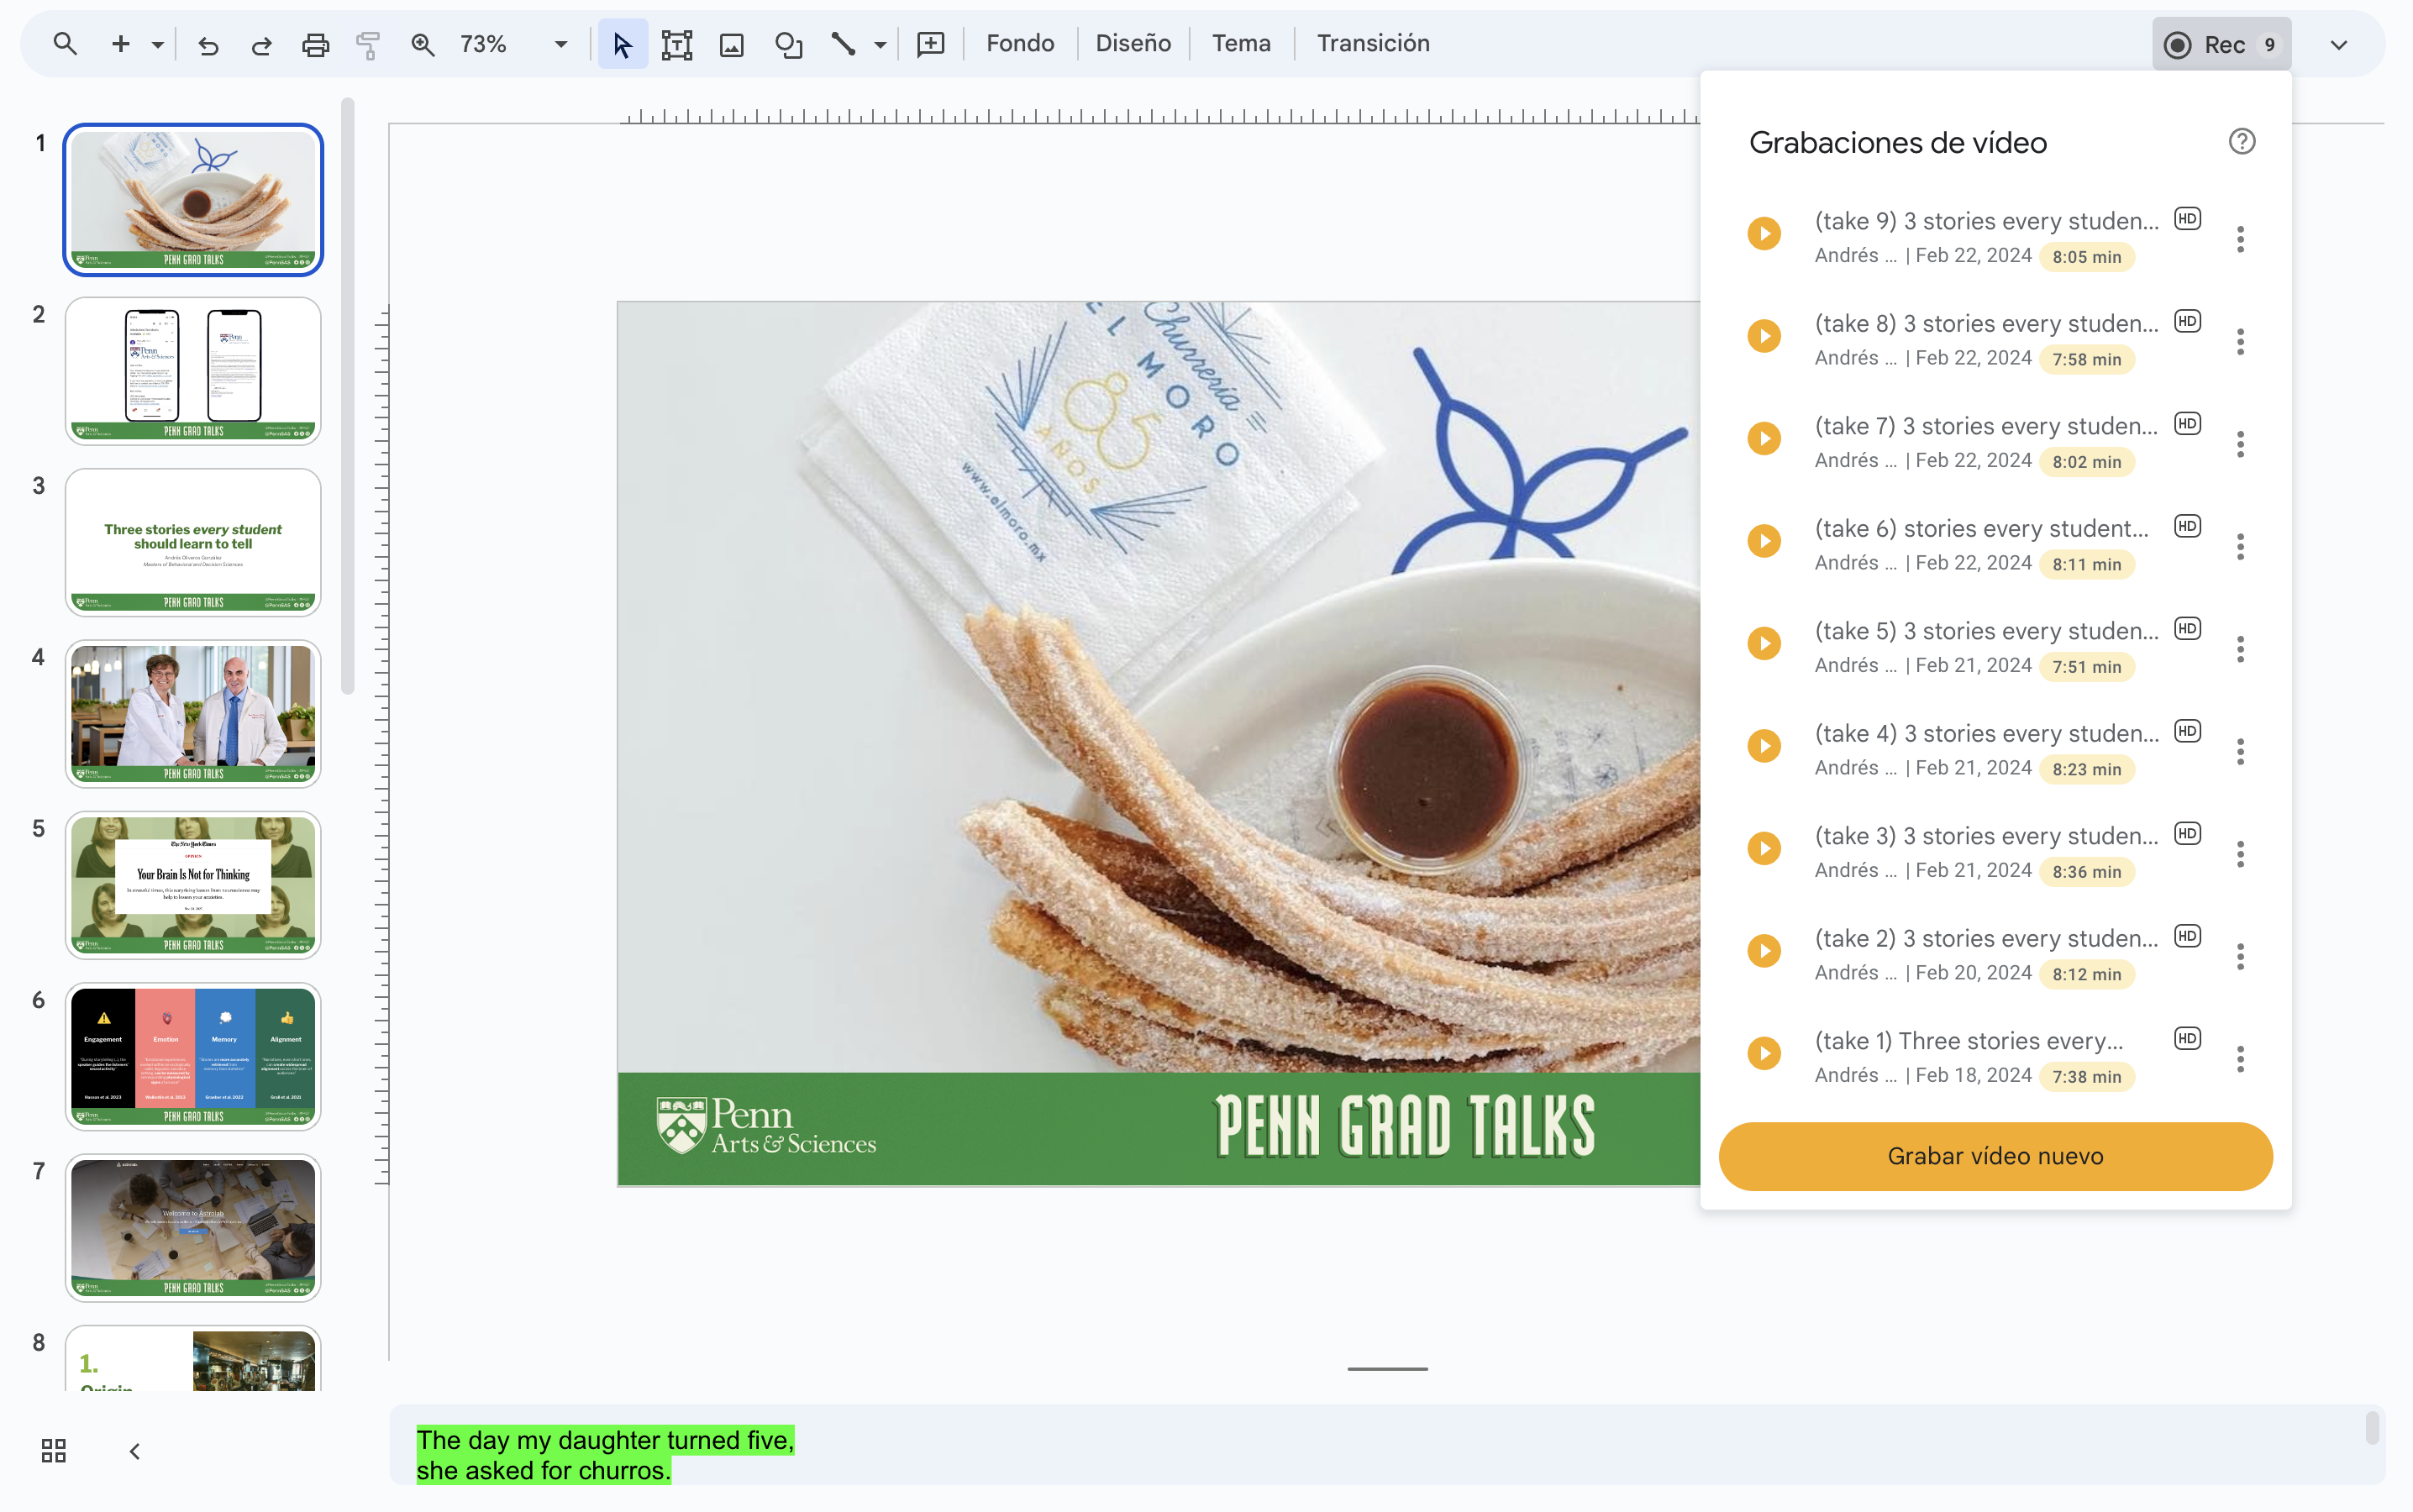2413x1512 pixels.
Task: Click the insert image icon
Action: coord(732,44)
